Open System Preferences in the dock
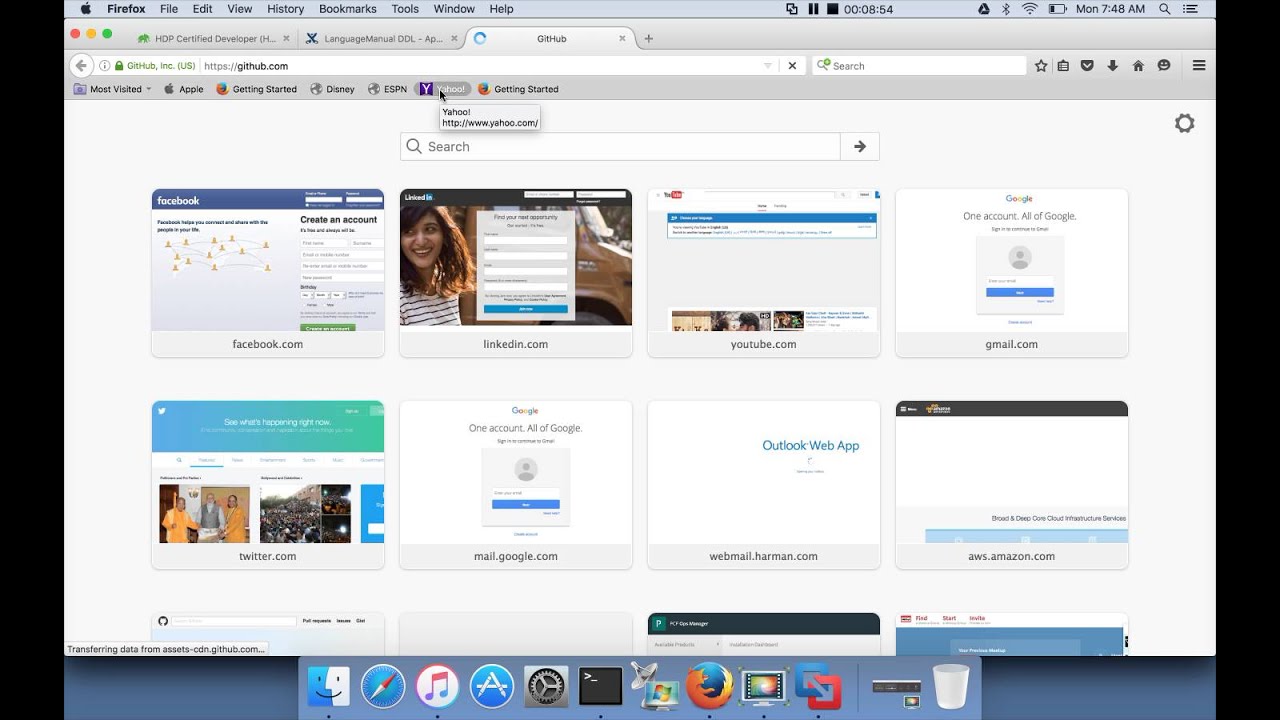Image resolution: width=1280 pixels, height=720 pixels. [546, 687]
